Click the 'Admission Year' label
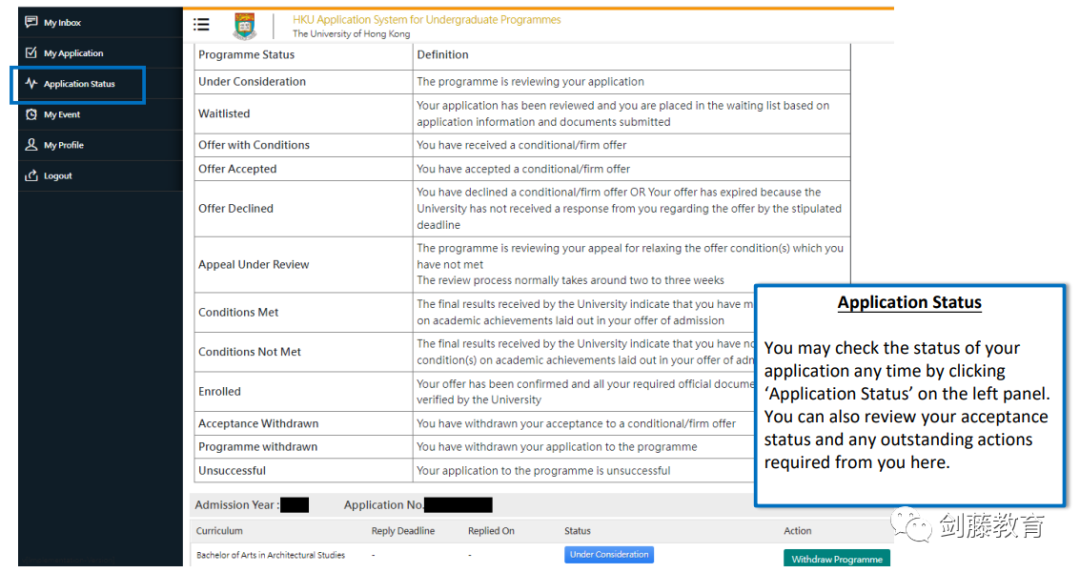This screenshot has width=1080, height=573. click(237, 505)
